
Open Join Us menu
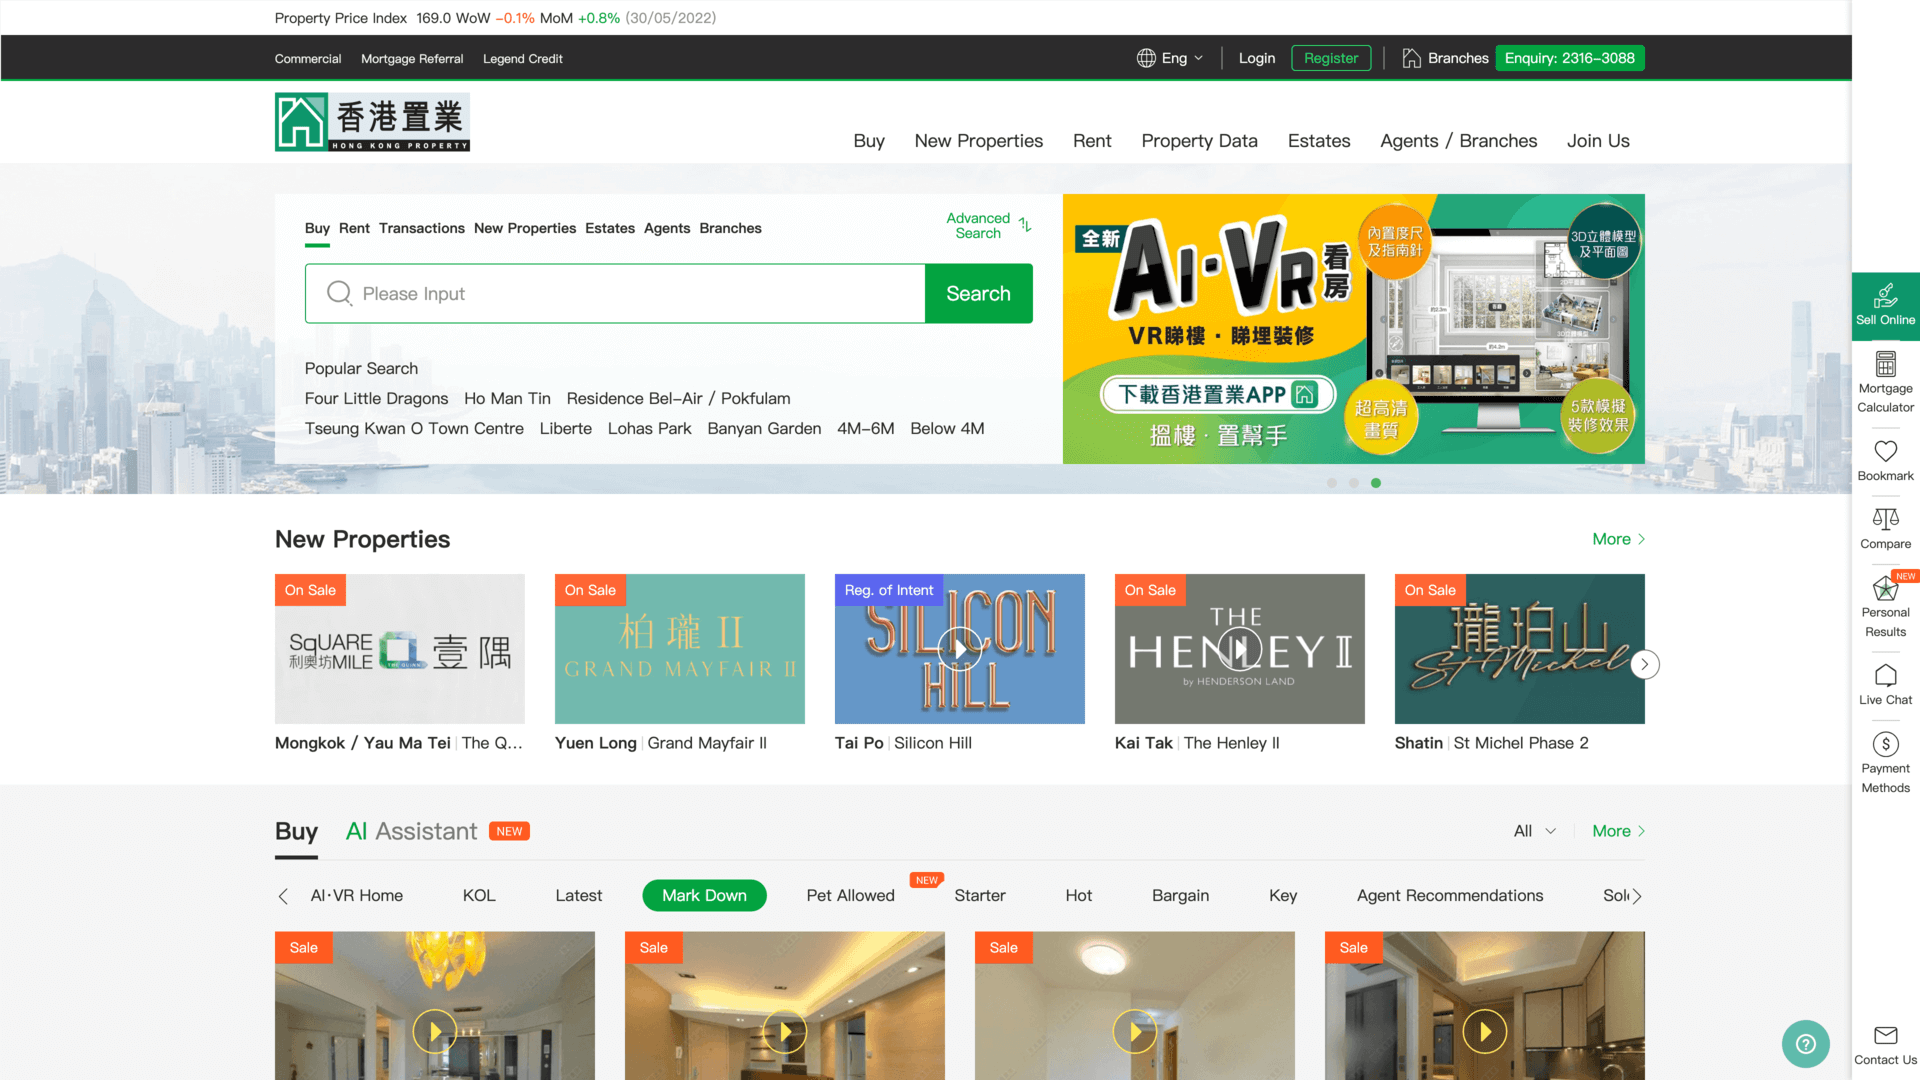pos(1598,141)
